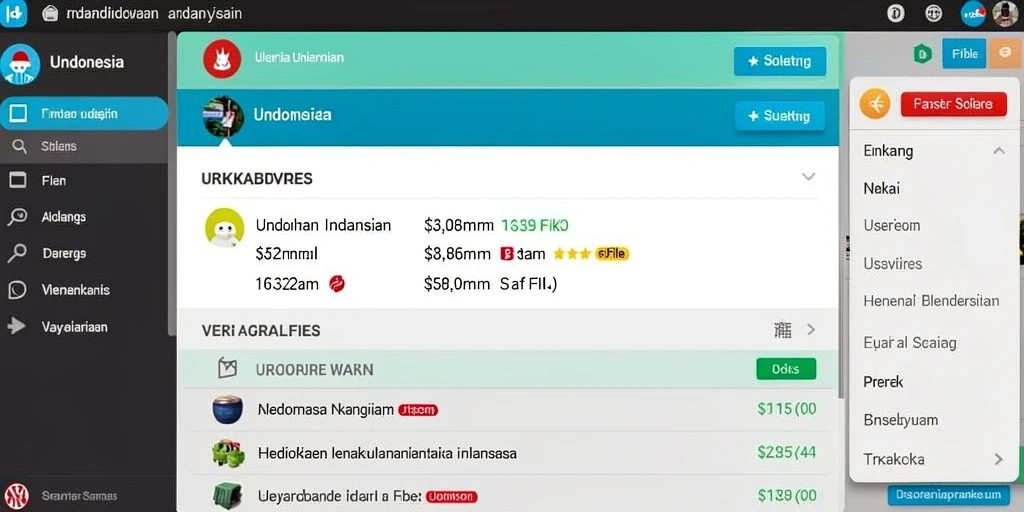Select Bnselyuam in the dropdown menu
The height and width of the screenshot is (512, 1024).
click(901, 419)
